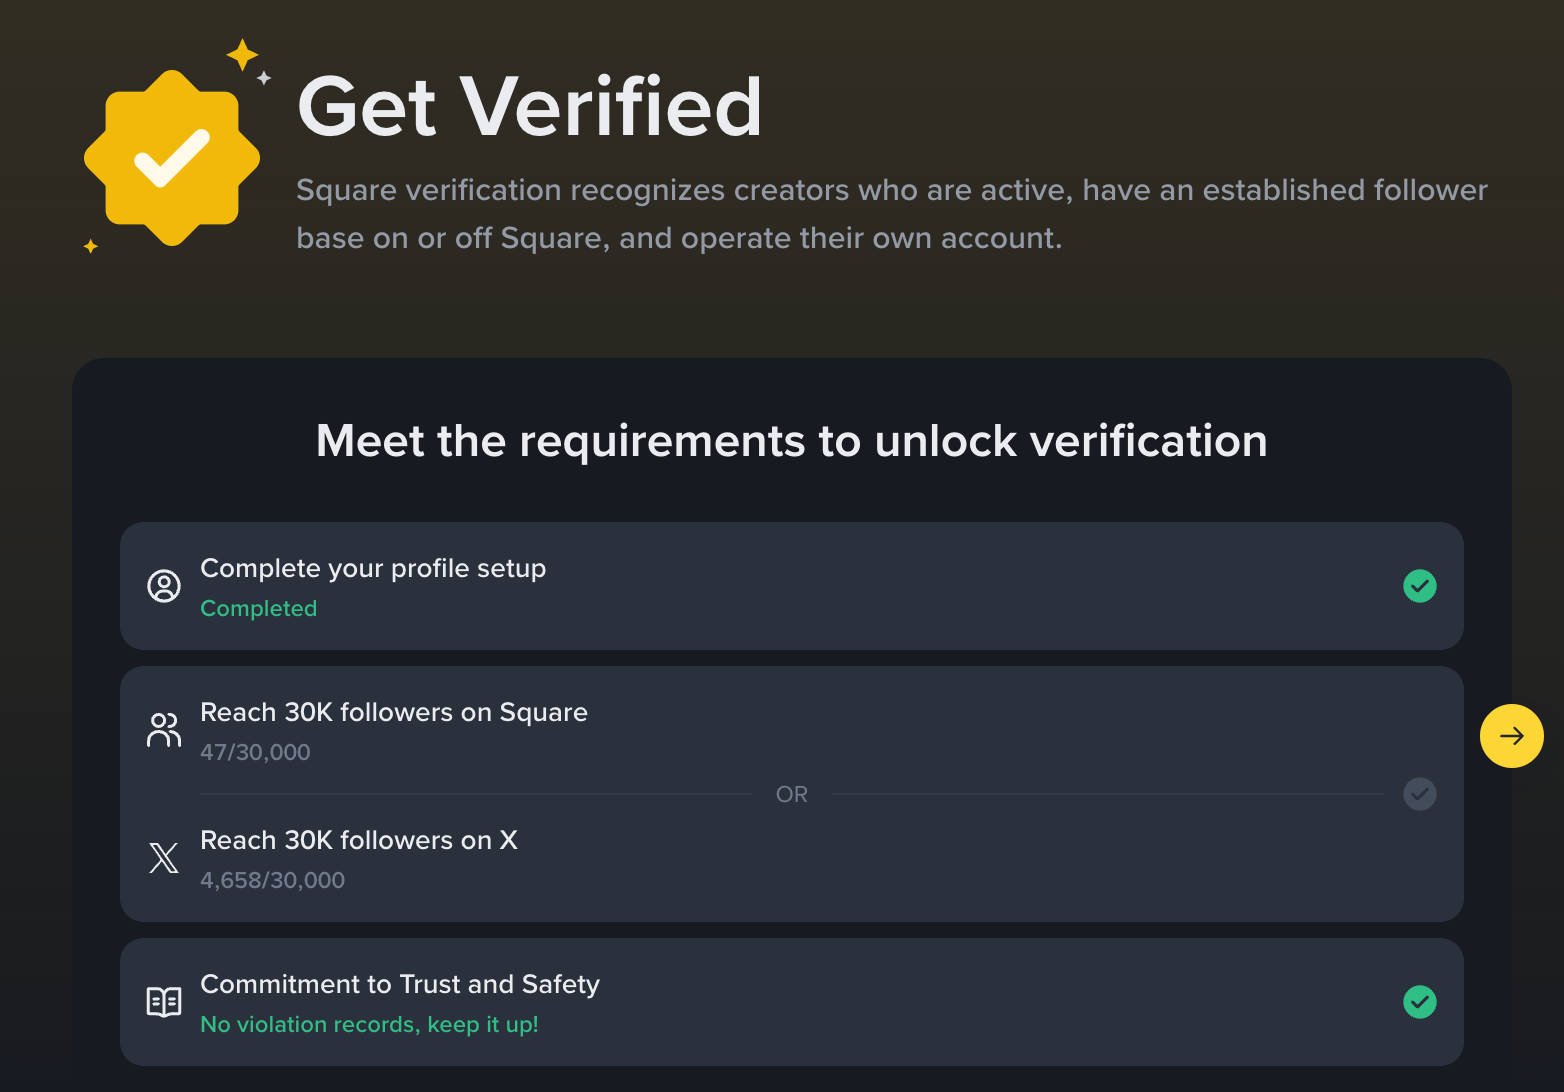
Task: Click the yellow right arrow button
Action: (x=1512, y=736)
